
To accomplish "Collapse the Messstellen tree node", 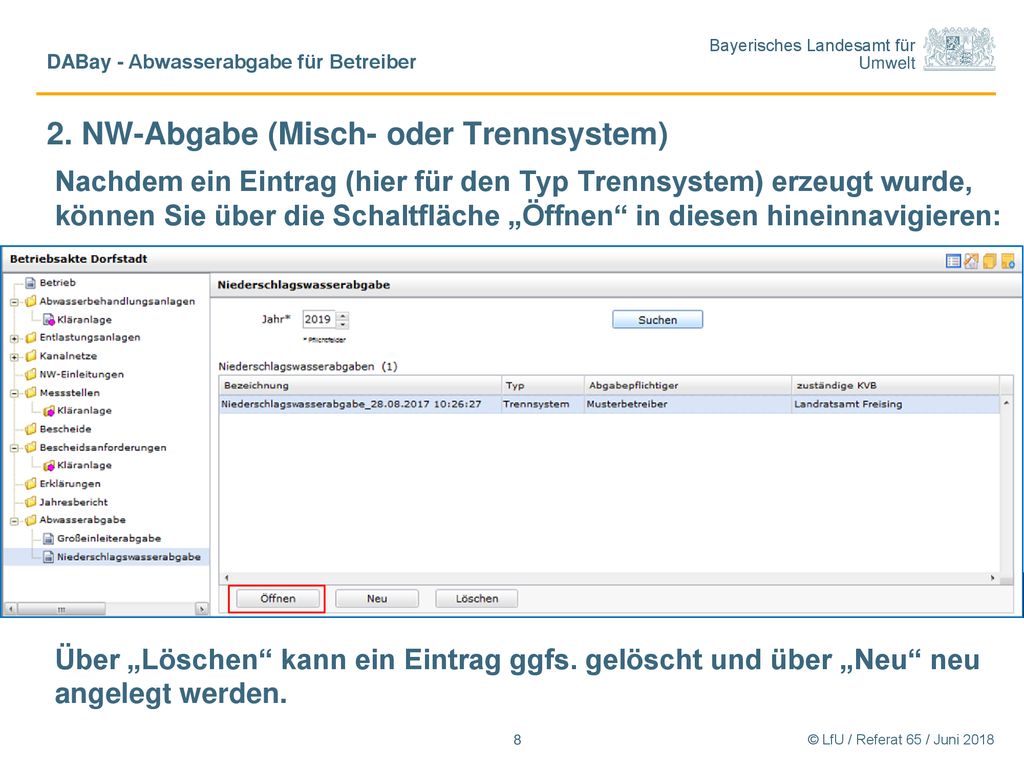I will point(14,394).
